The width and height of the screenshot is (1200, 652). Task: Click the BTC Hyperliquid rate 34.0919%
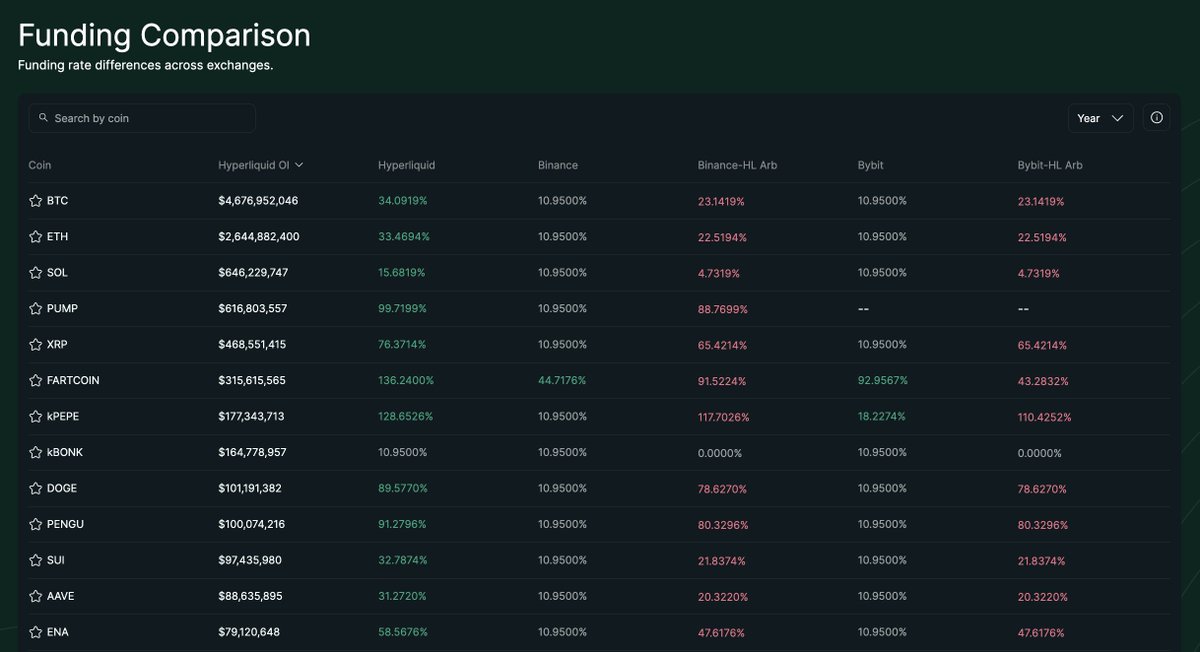403,201
